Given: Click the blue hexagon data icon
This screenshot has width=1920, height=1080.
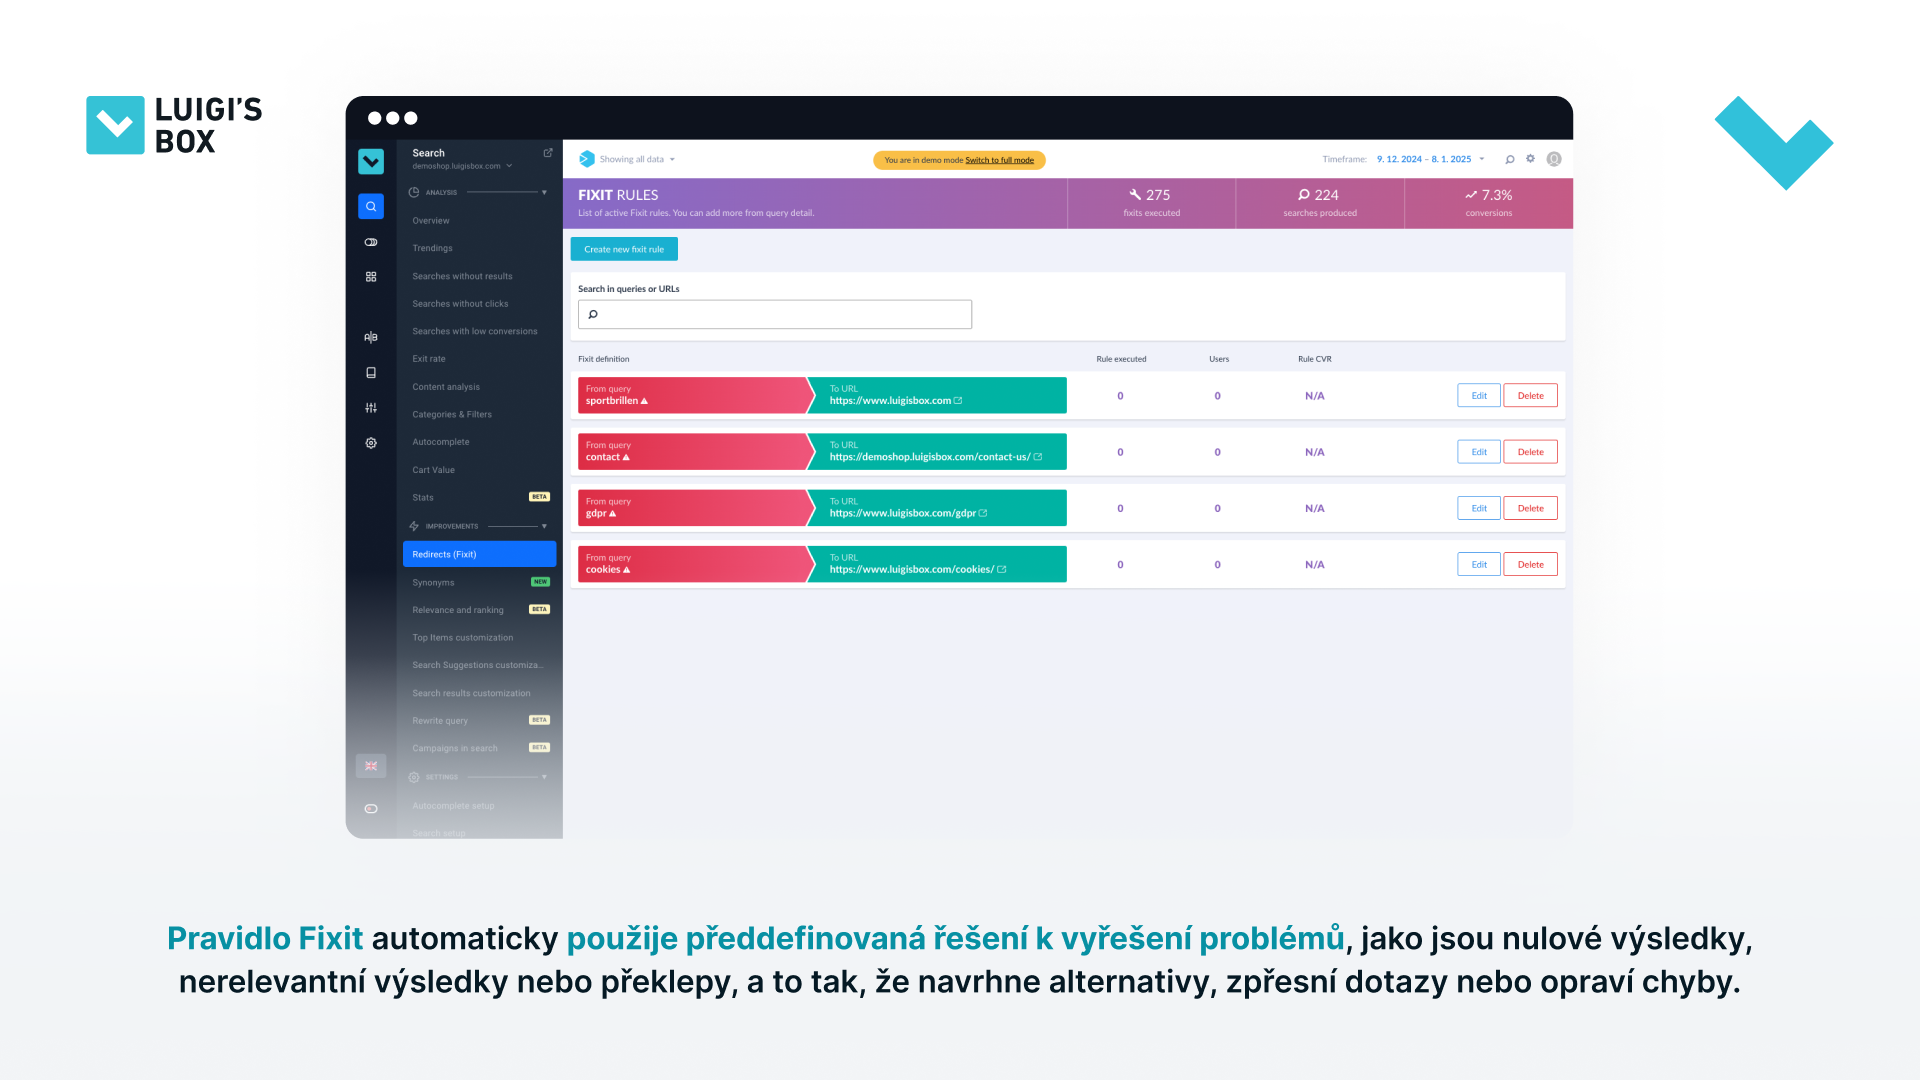Looking at the screenshot, I should [x=587, y=159].
